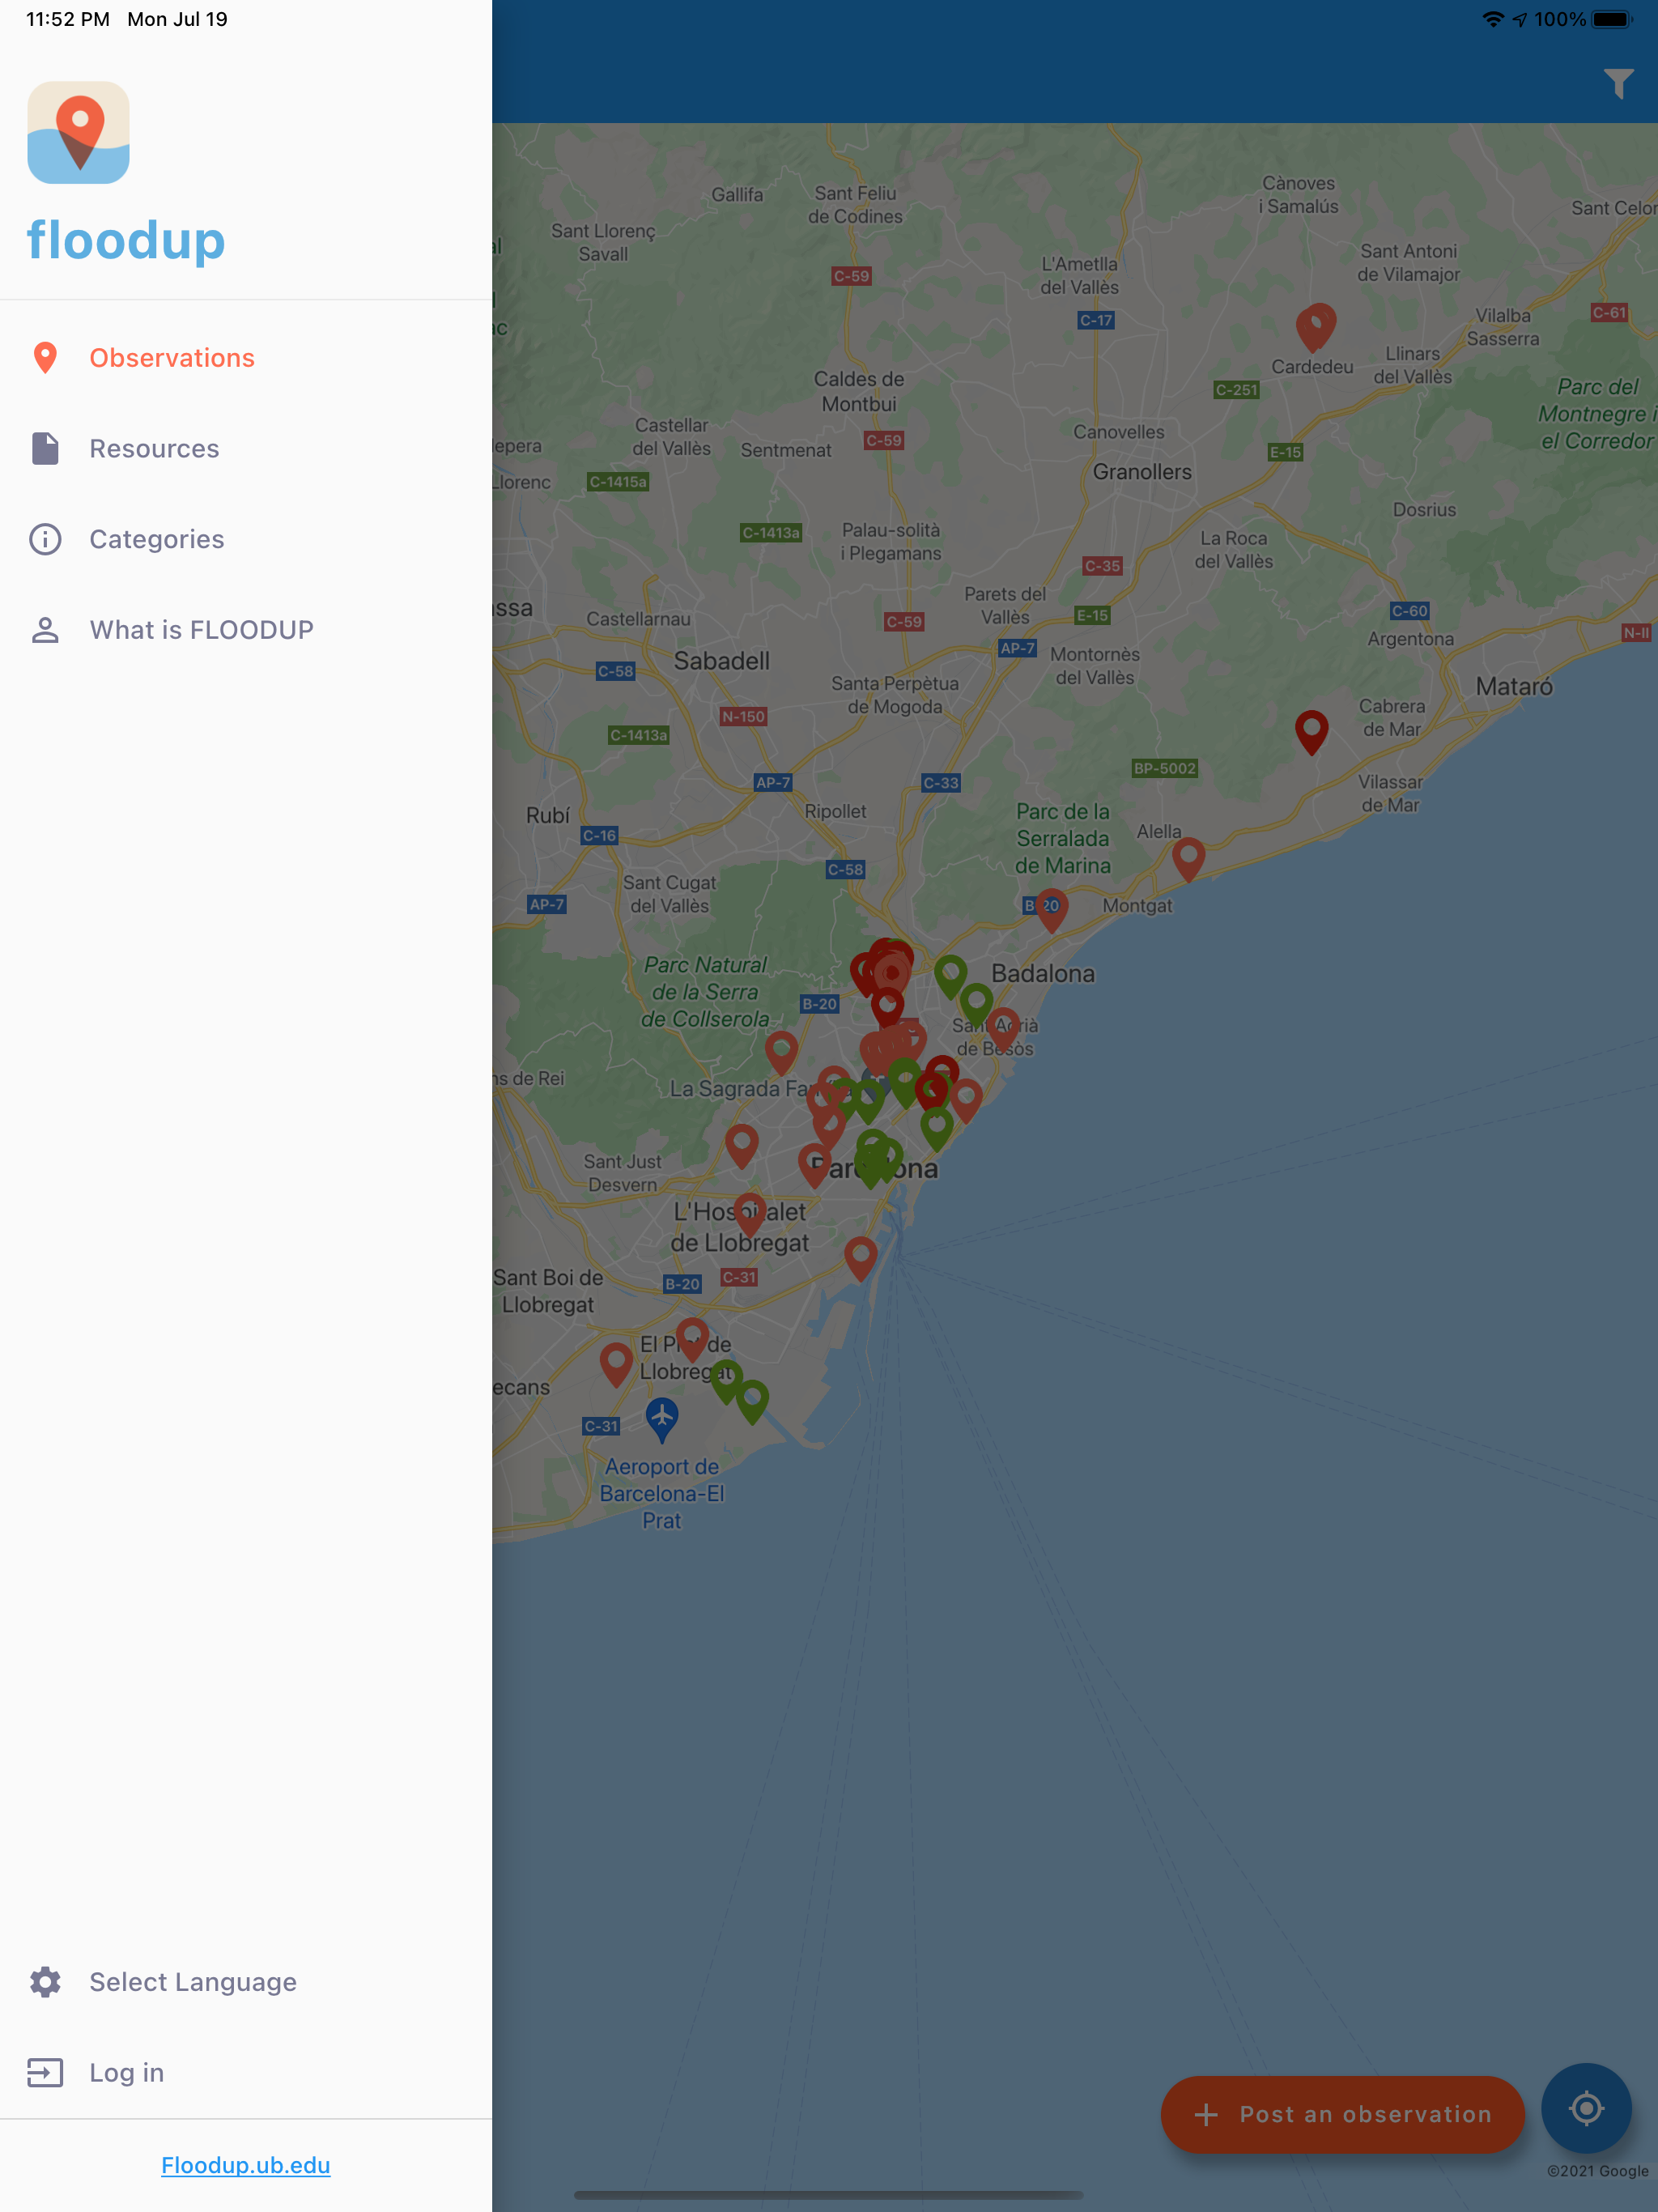Select the dark red pin near Cabrera de Mar

1311,731
